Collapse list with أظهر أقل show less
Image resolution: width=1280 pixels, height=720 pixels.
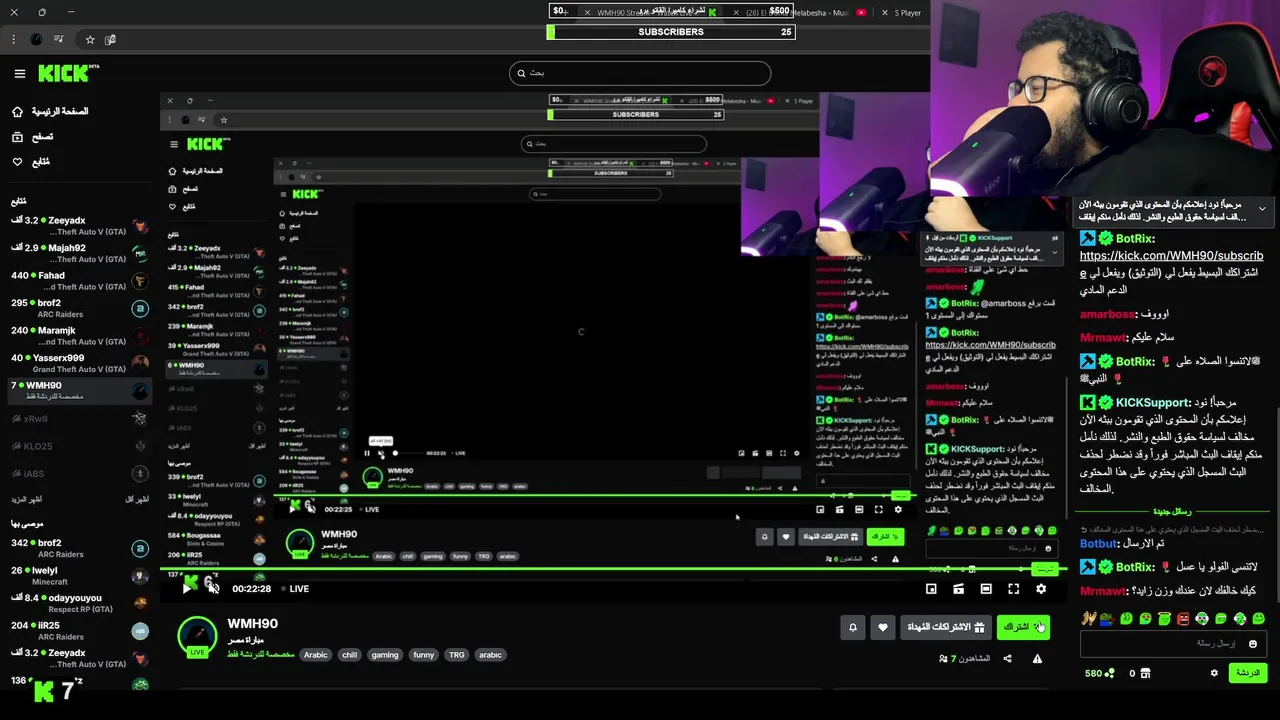pos(137,499)
